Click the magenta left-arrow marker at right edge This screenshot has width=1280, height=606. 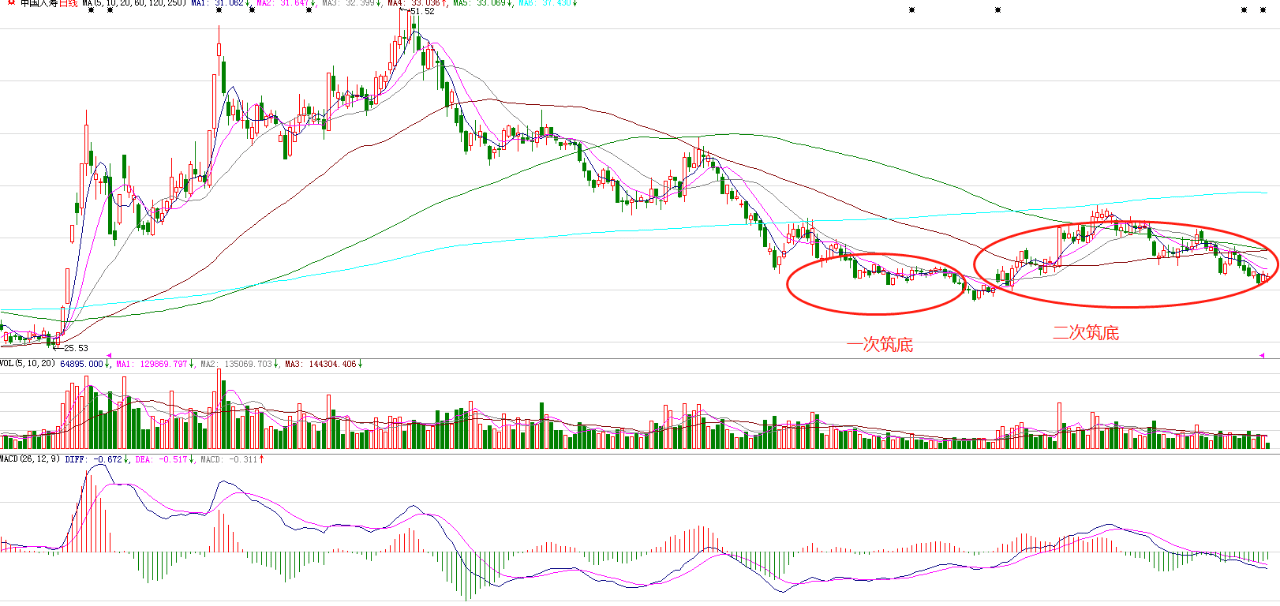pyautogui.click(x=1261, y=356)
